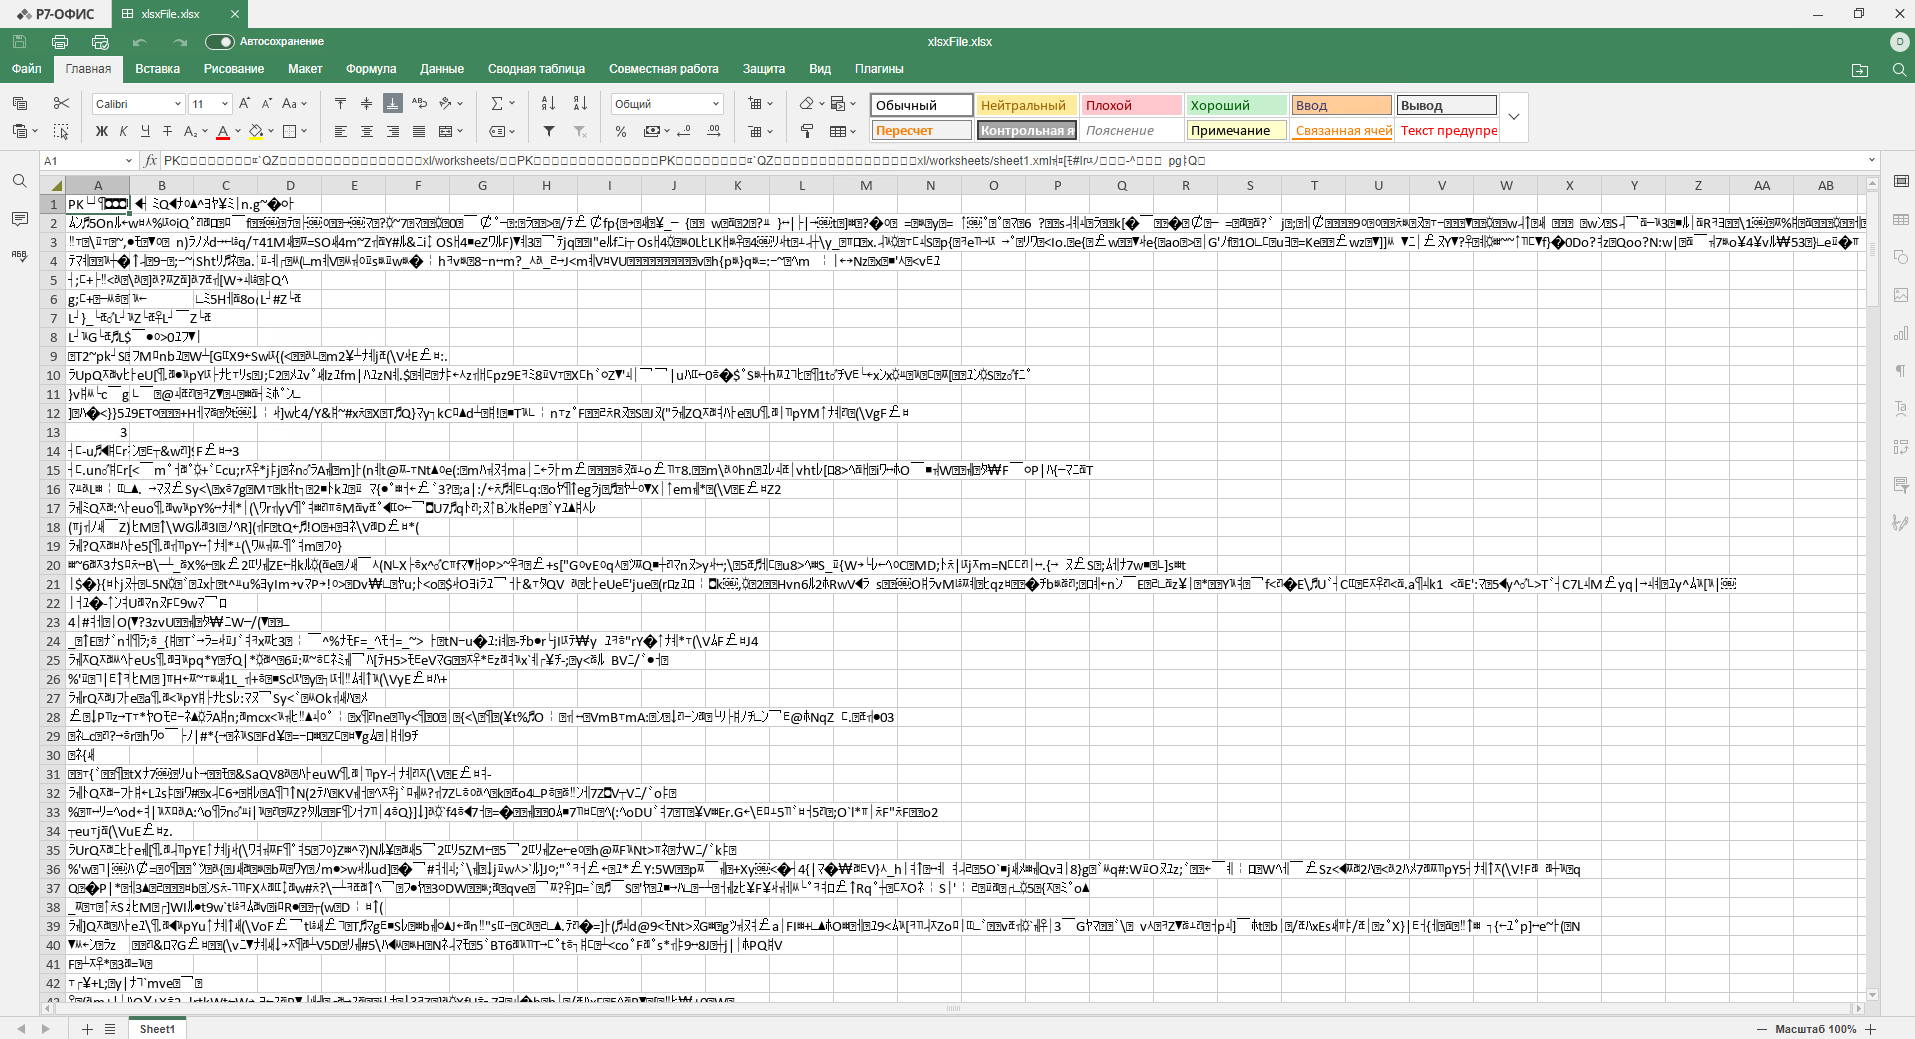Switch to the Сводная таблица tab
This screenshot has width=1915, height=1039.
[536, 69]
